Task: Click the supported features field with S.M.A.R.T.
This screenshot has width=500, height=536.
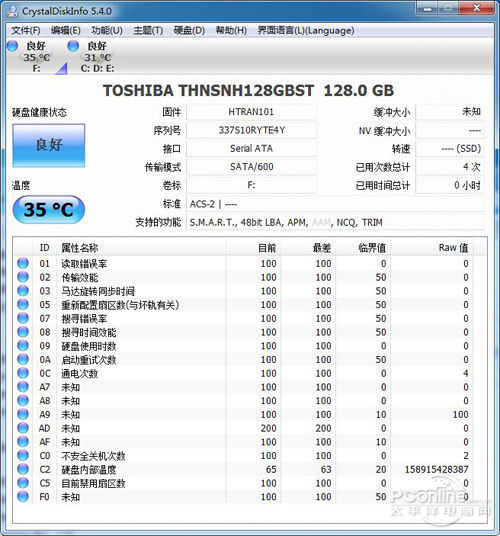Action: point(335,222)
